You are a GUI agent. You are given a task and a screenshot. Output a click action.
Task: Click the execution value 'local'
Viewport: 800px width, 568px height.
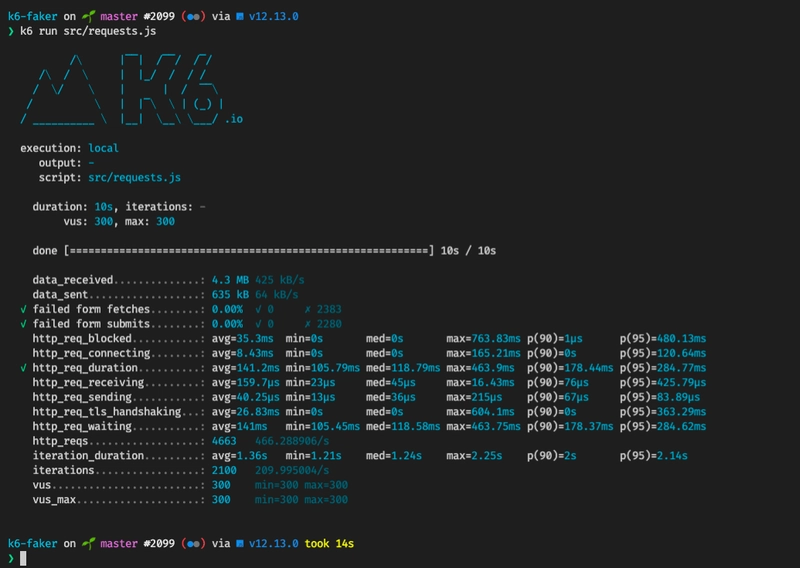(103, 148)
